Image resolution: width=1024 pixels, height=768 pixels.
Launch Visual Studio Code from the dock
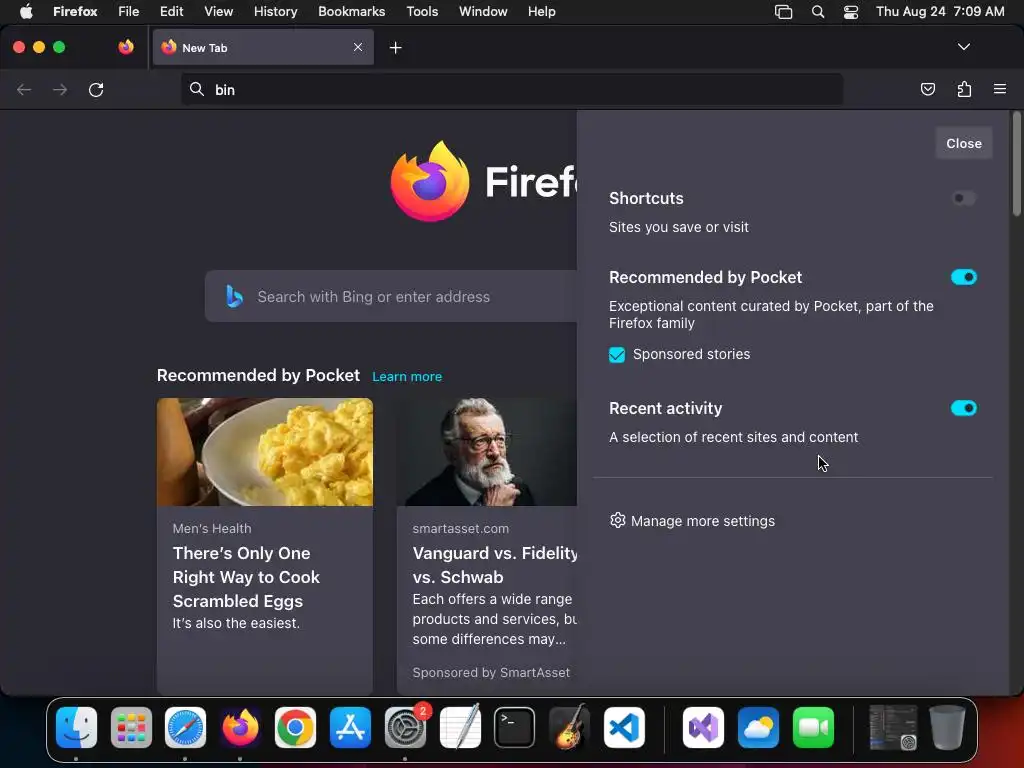tap(624, 727)
